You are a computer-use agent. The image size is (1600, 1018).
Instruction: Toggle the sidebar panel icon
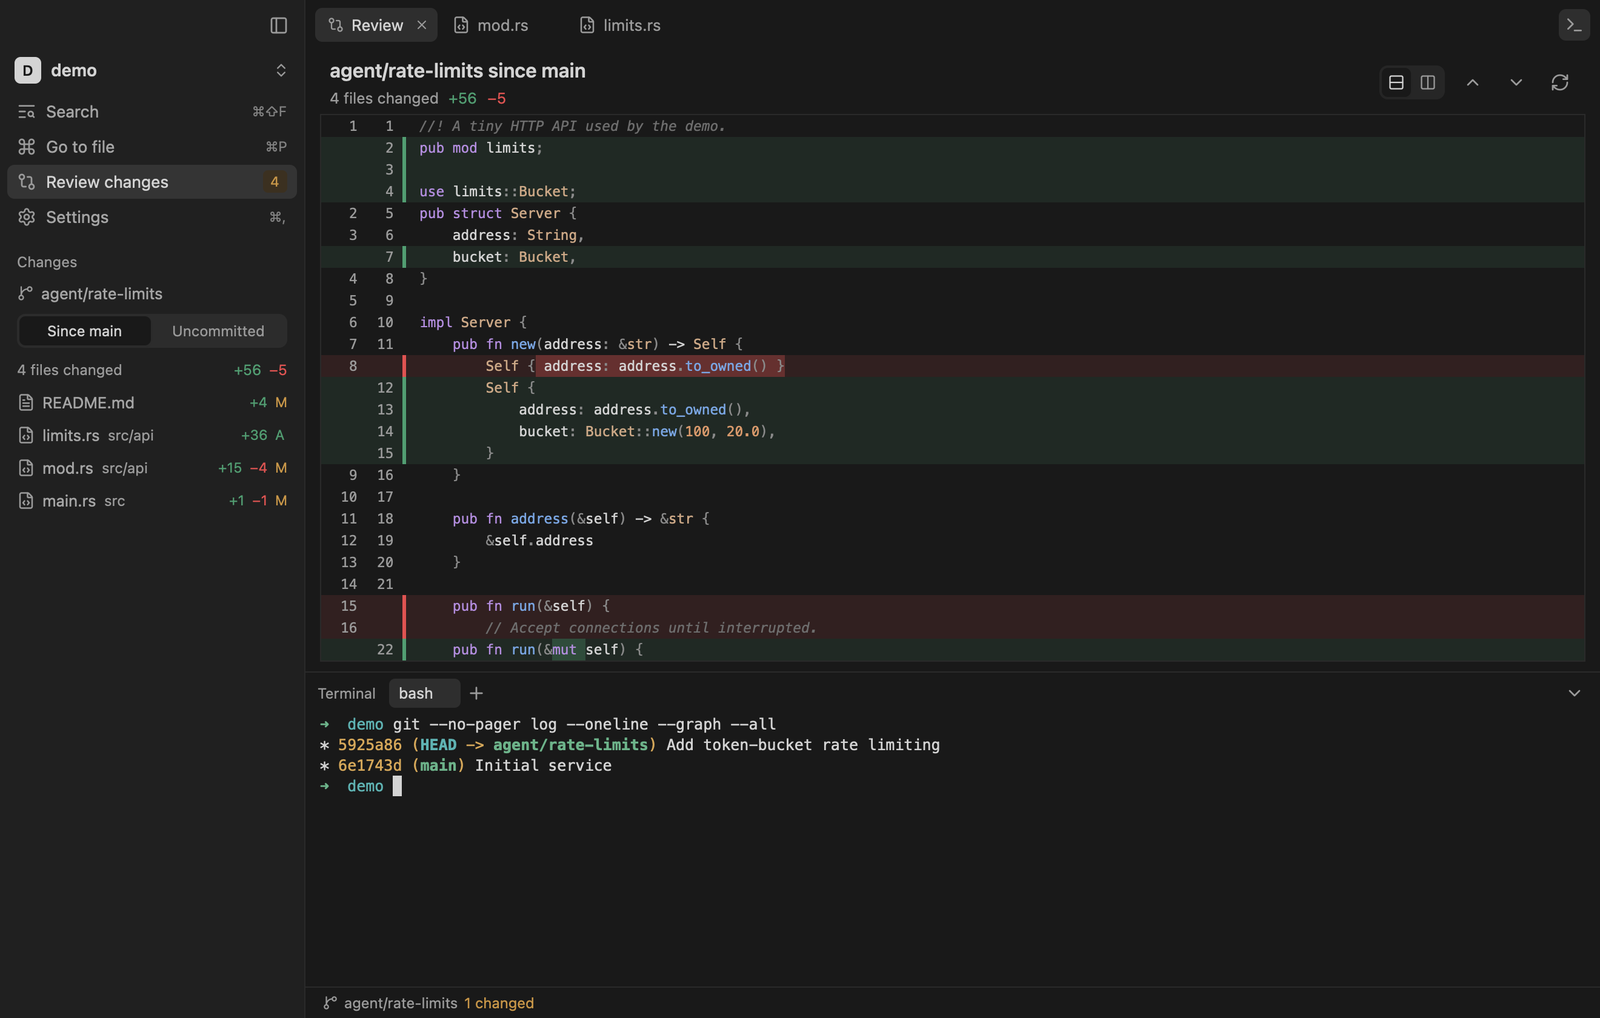[x=279, y=25]
